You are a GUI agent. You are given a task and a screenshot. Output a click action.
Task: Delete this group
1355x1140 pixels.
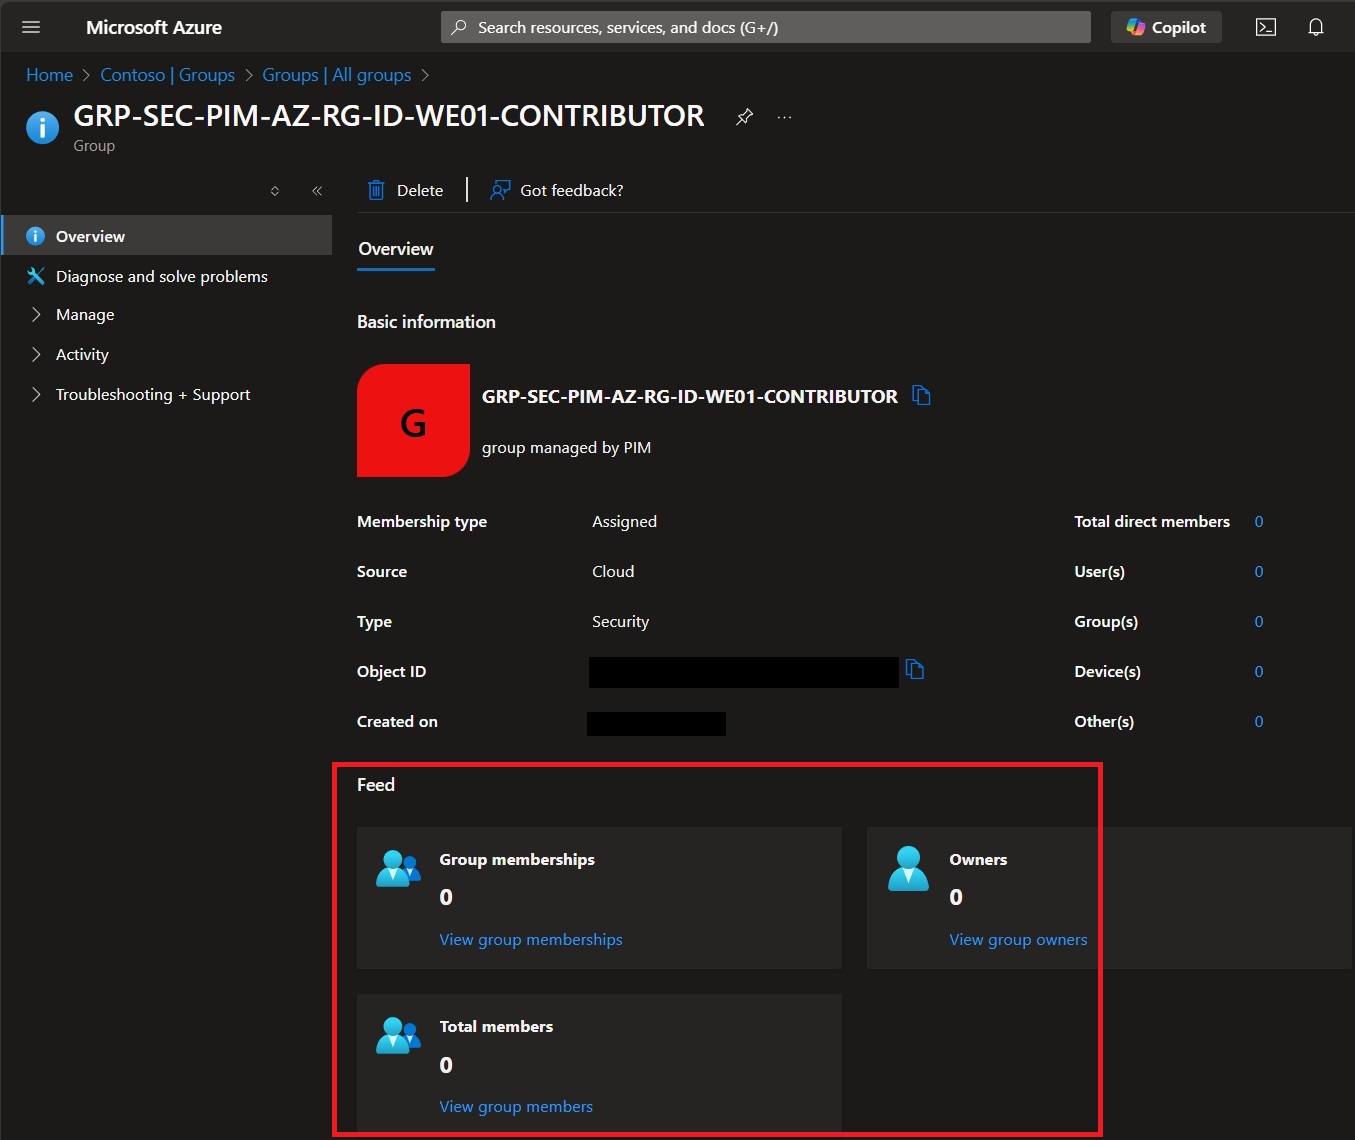pos(405,190)
